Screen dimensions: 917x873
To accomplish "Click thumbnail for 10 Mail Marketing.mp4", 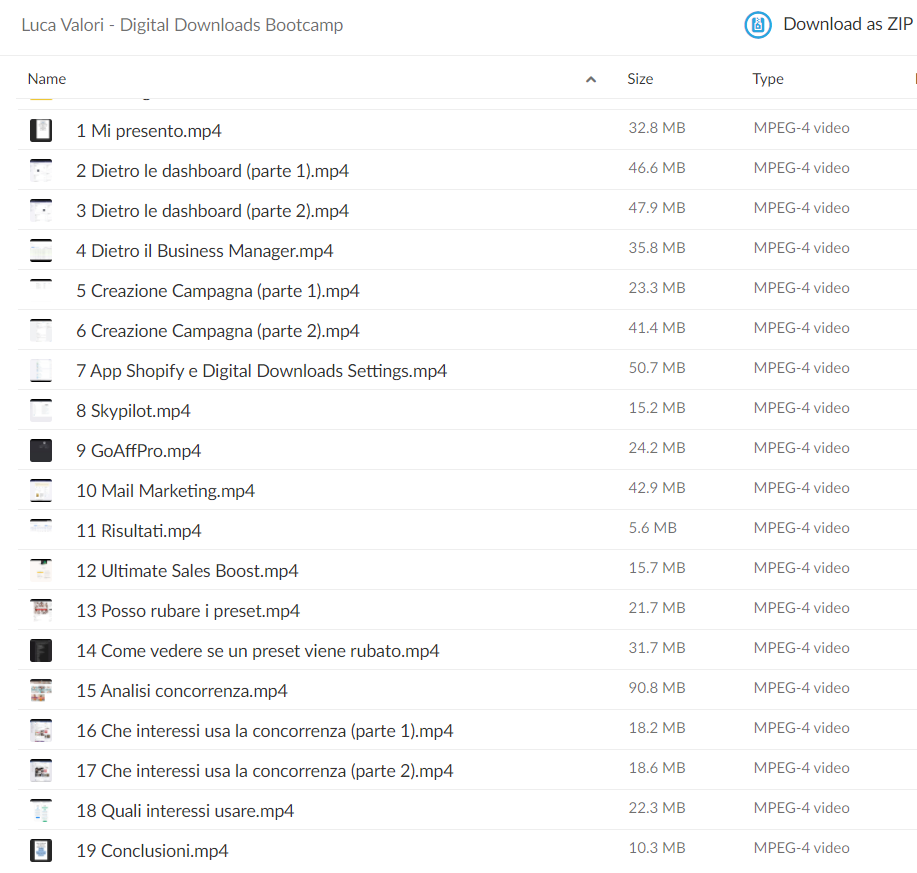I will 41,491.
